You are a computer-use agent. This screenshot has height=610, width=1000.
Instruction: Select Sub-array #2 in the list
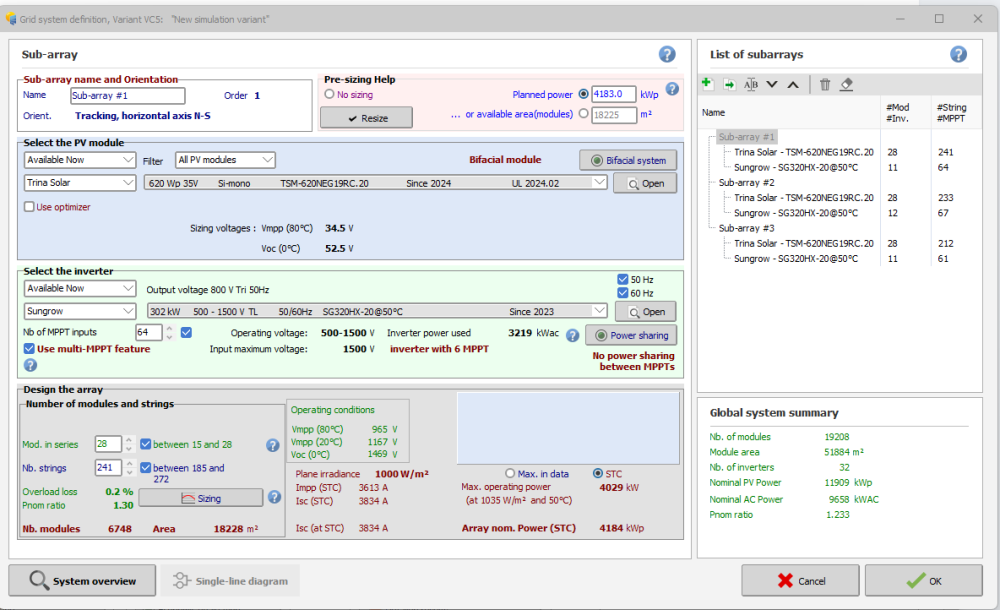746,183
